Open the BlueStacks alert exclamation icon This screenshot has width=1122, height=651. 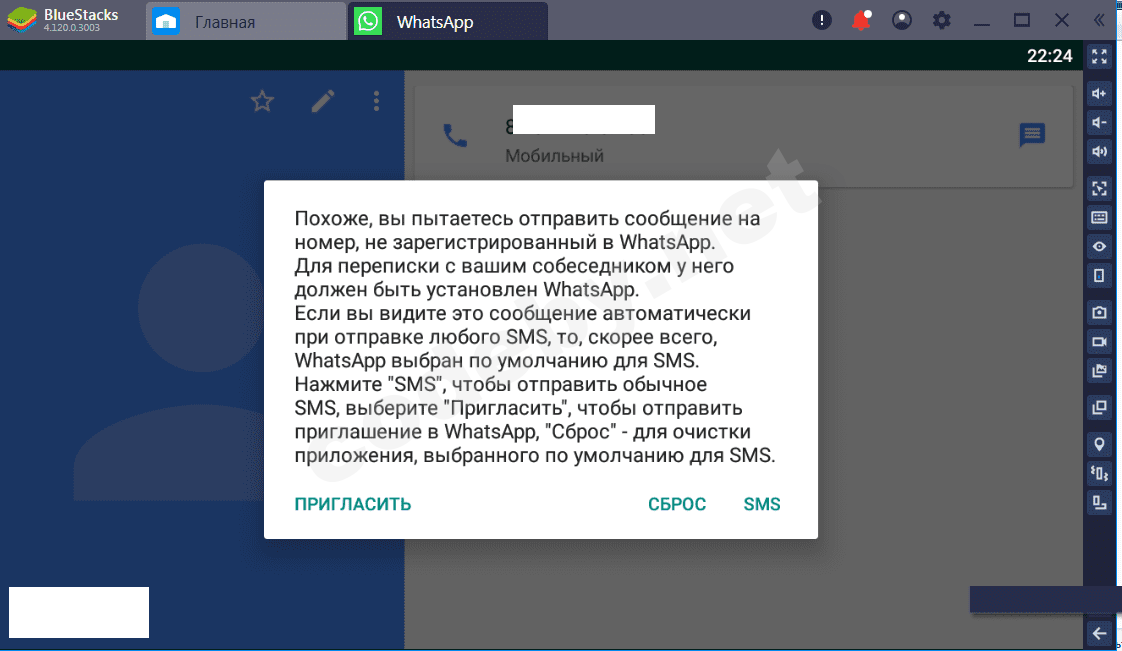[x=821, y=20]
